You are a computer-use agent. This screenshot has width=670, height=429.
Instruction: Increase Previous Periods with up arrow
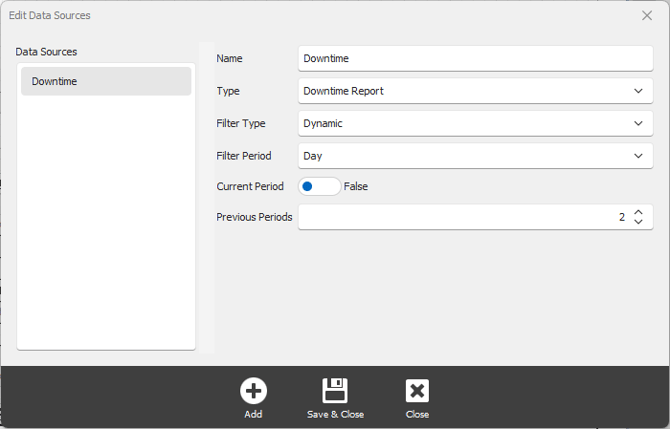pos(638,211)
